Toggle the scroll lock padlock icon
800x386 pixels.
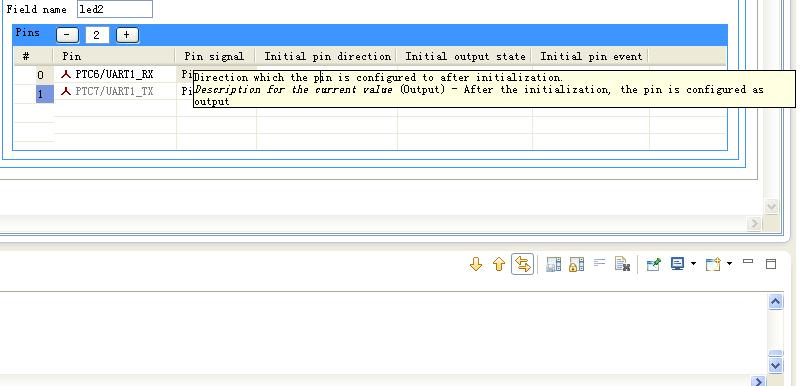coord(576,264)
